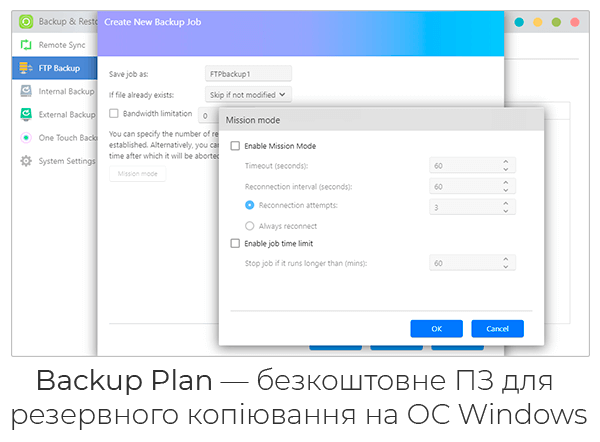Image resolution: width=600 pixels, height=442 pixels.
Task: Increase 'Stop job' minutes value
Action: click(505, 259)
